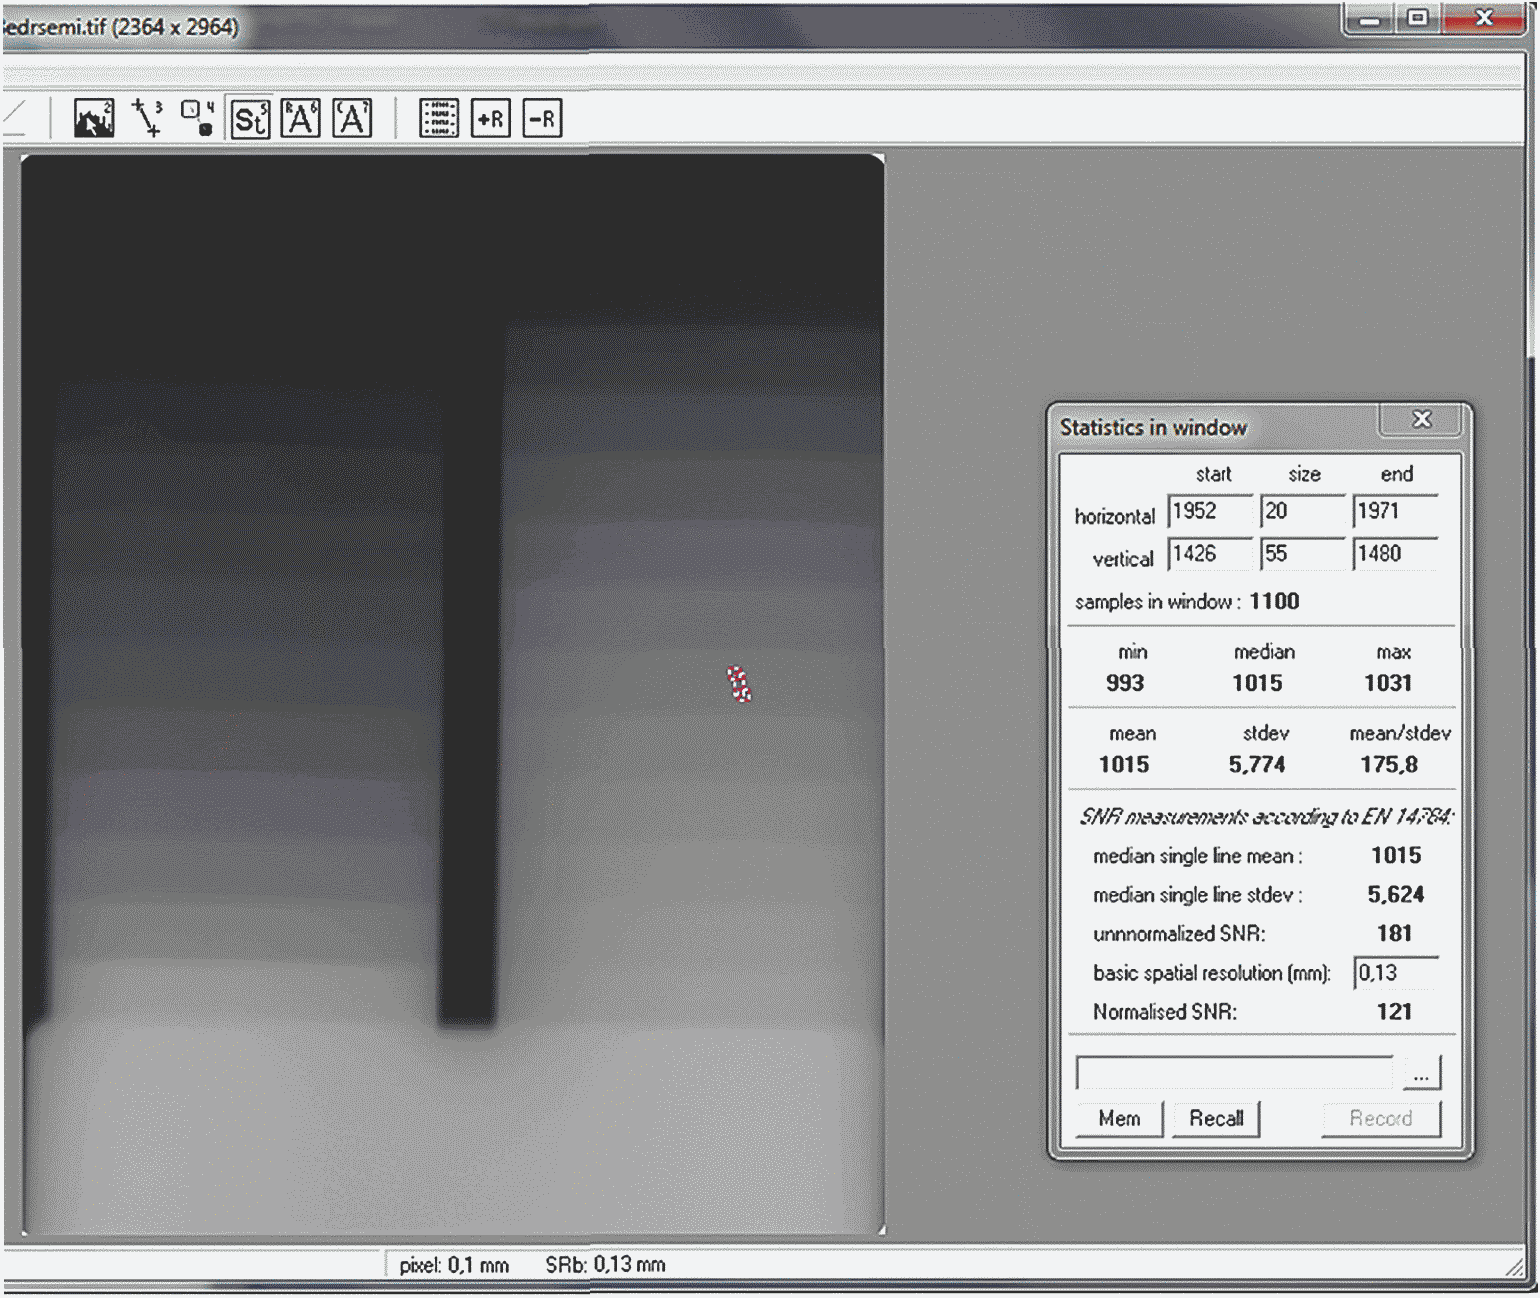Click the Mem button
1540x1298 pixels.
pyautogui.click(x=1119, y=1118)
